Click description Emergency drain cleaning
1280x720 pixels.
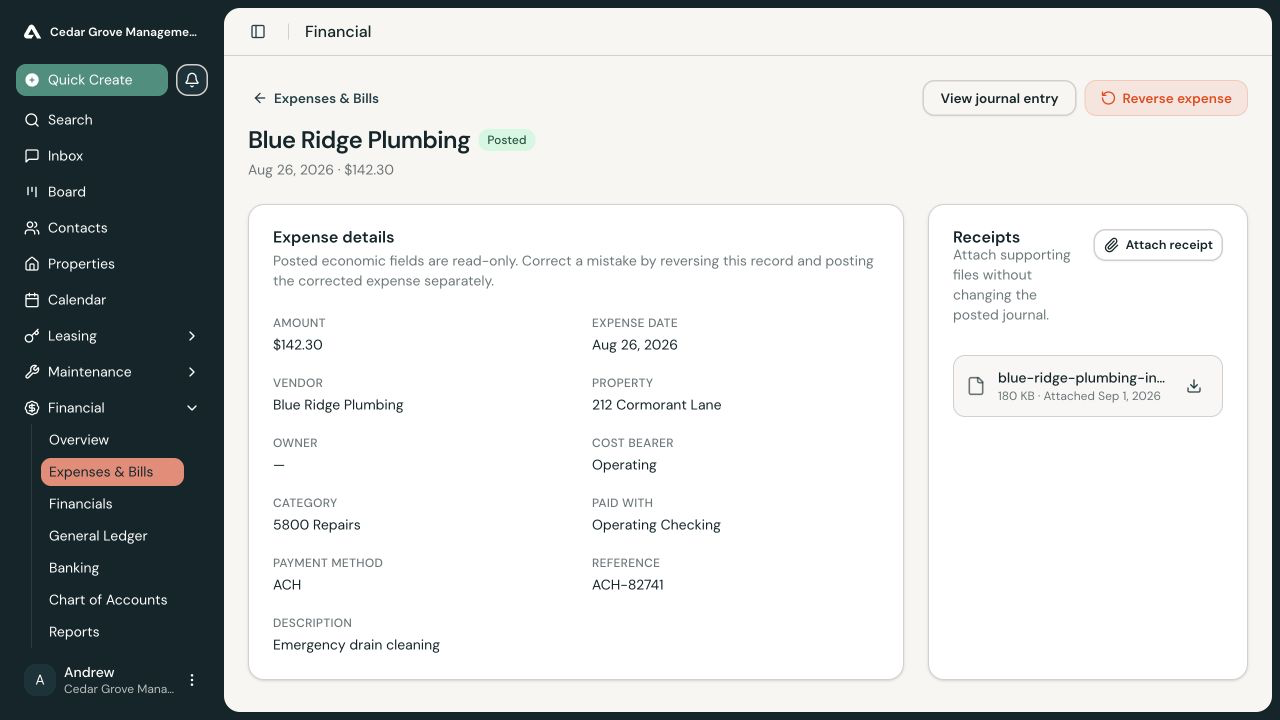pos(356,645)
